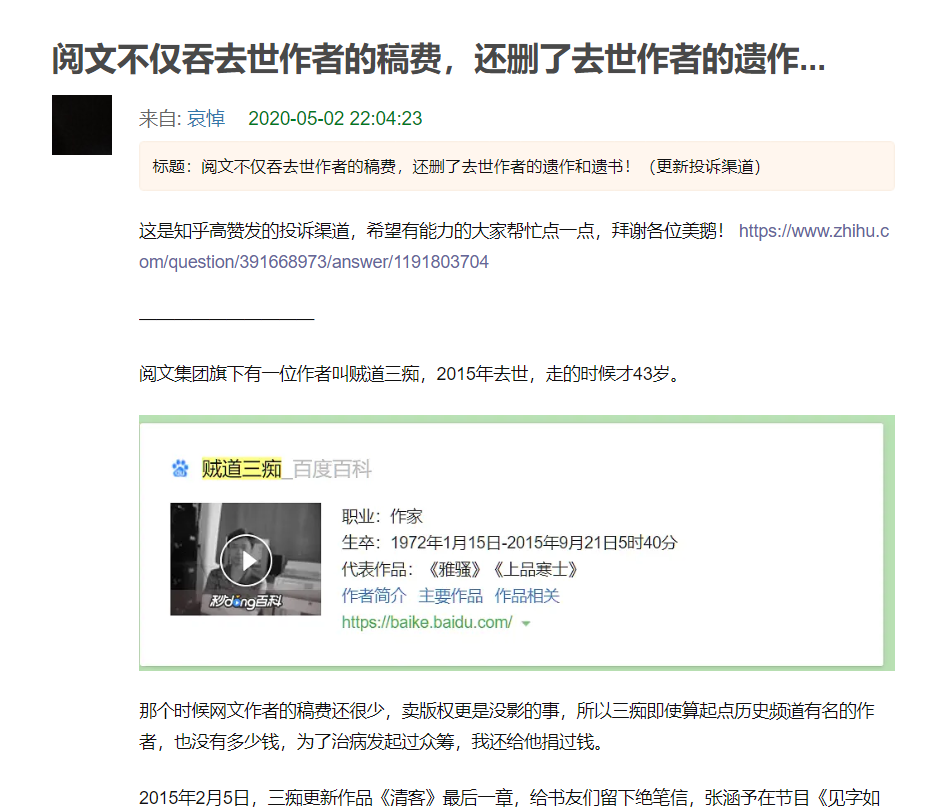
Task: Expand the arrow beside the baike.baidu.com URL
Action: (x=526, y=623)
